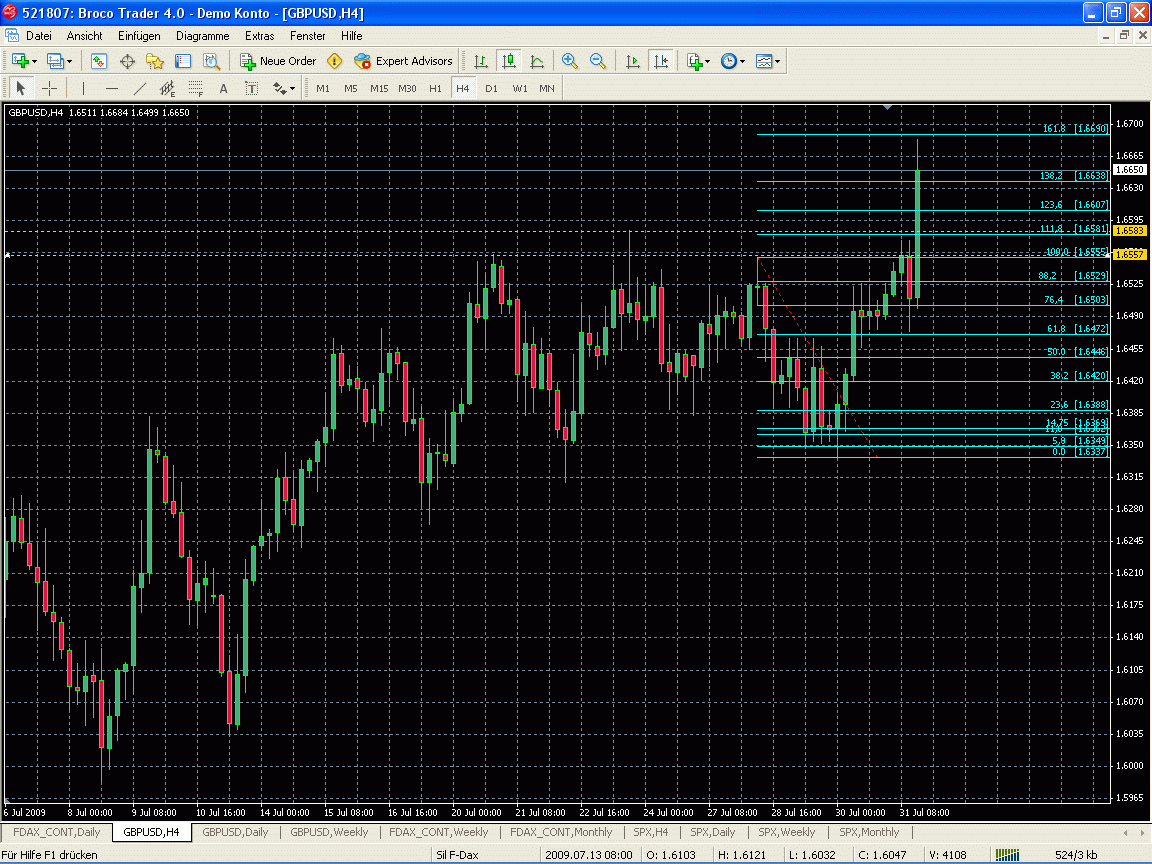Switch timeframe to M30
This screenshot has width=1152, height=864.
coord(407,89)
